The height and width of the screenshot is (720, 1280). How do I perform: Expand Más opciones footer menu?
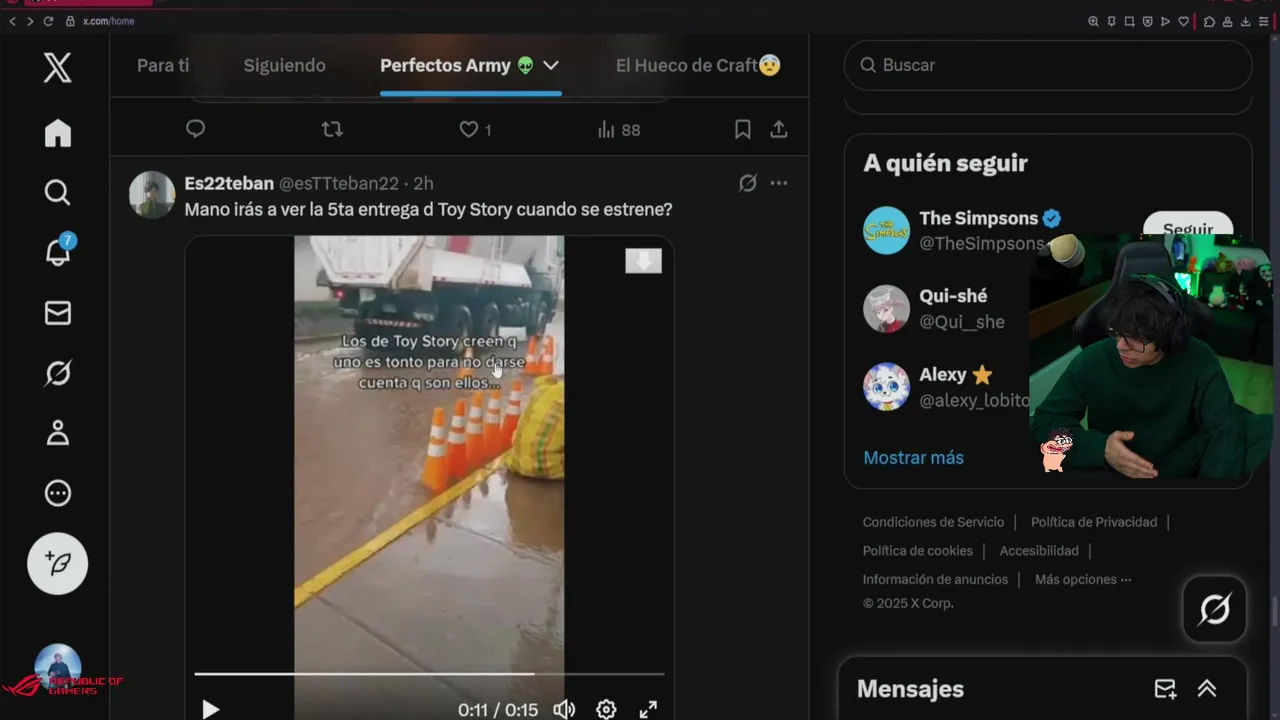click(x=1083, y=579)
